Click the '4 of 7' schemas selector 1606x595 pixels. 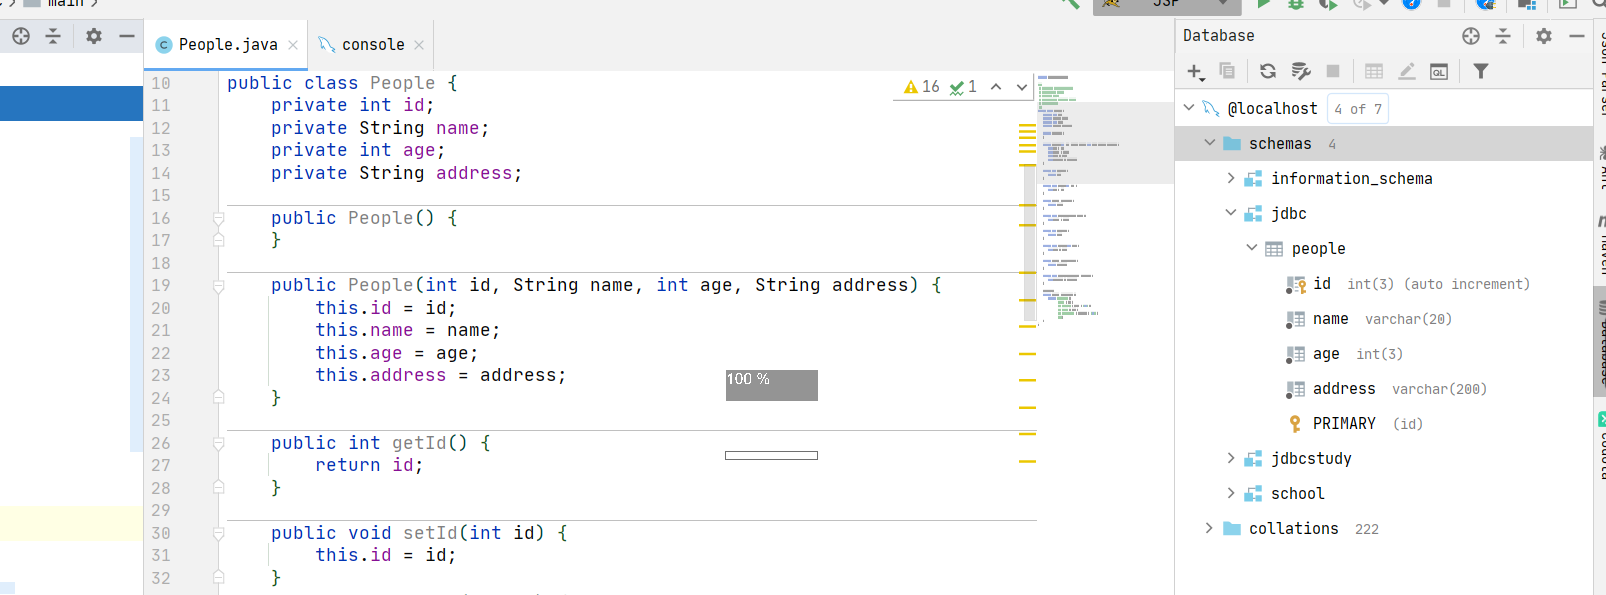pos(1358,109)
